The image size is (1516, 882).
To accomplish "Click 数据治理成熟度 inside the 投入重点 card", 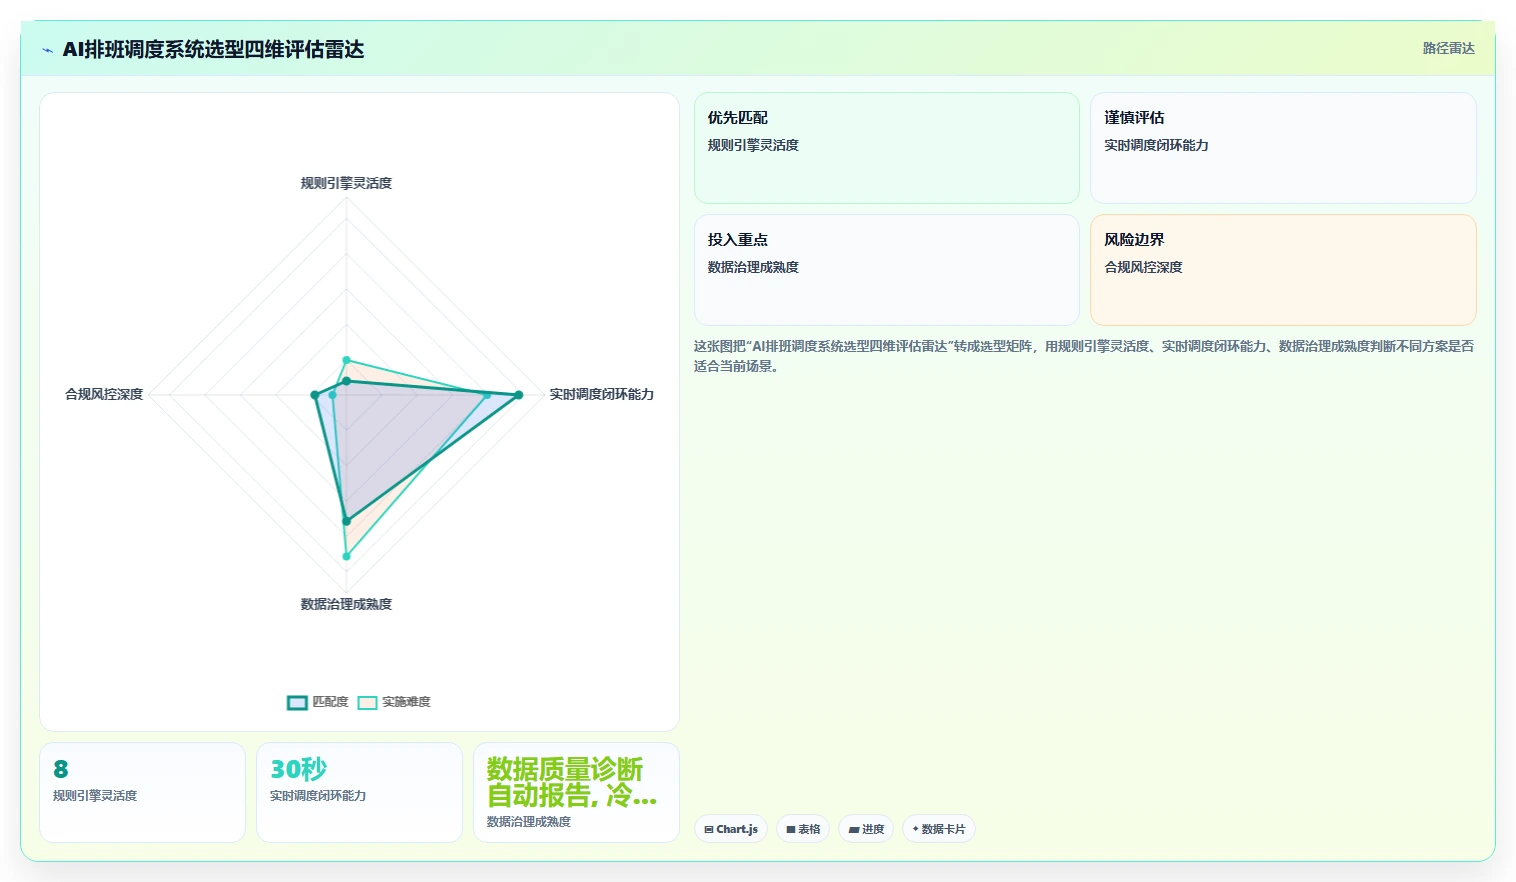I will 753,267.
